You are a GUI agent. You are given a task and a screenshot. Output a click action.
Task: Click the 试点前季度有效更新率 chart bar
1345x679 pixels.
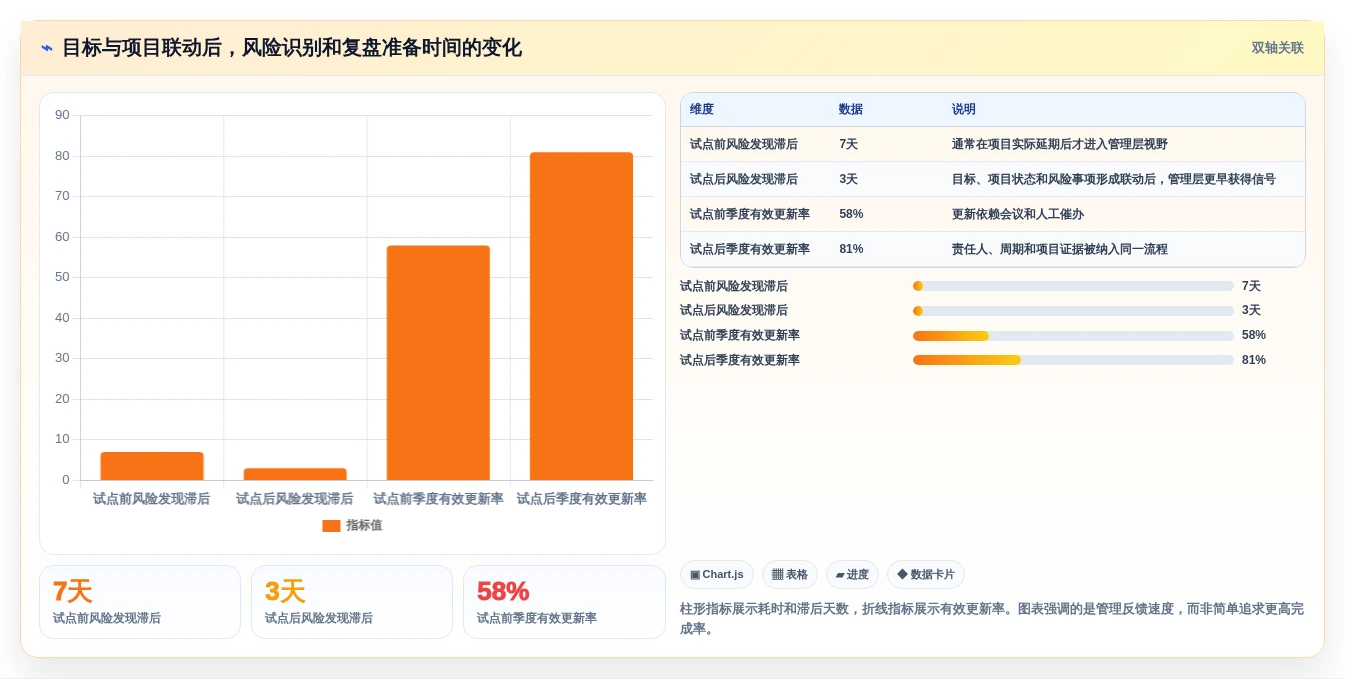[x=438, y=363]
